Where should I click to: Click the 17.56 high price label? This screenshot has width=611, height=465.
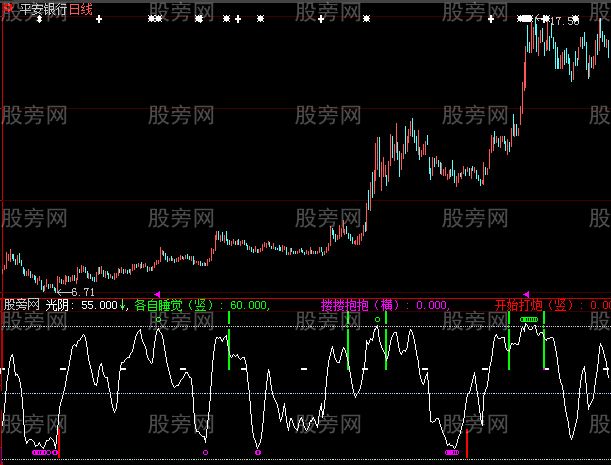tap(564, 20)
